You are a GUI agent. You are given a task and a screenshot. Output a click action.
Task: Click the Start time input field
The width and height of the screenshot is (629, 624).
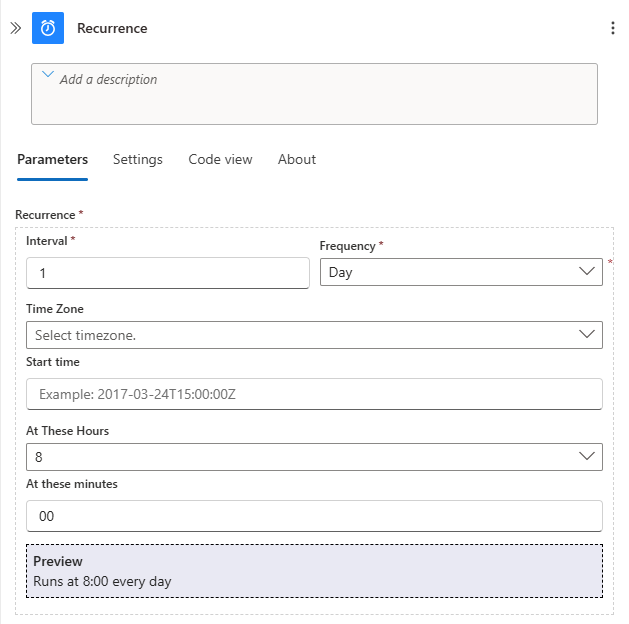pyautogui.click(x=314, y=394)
